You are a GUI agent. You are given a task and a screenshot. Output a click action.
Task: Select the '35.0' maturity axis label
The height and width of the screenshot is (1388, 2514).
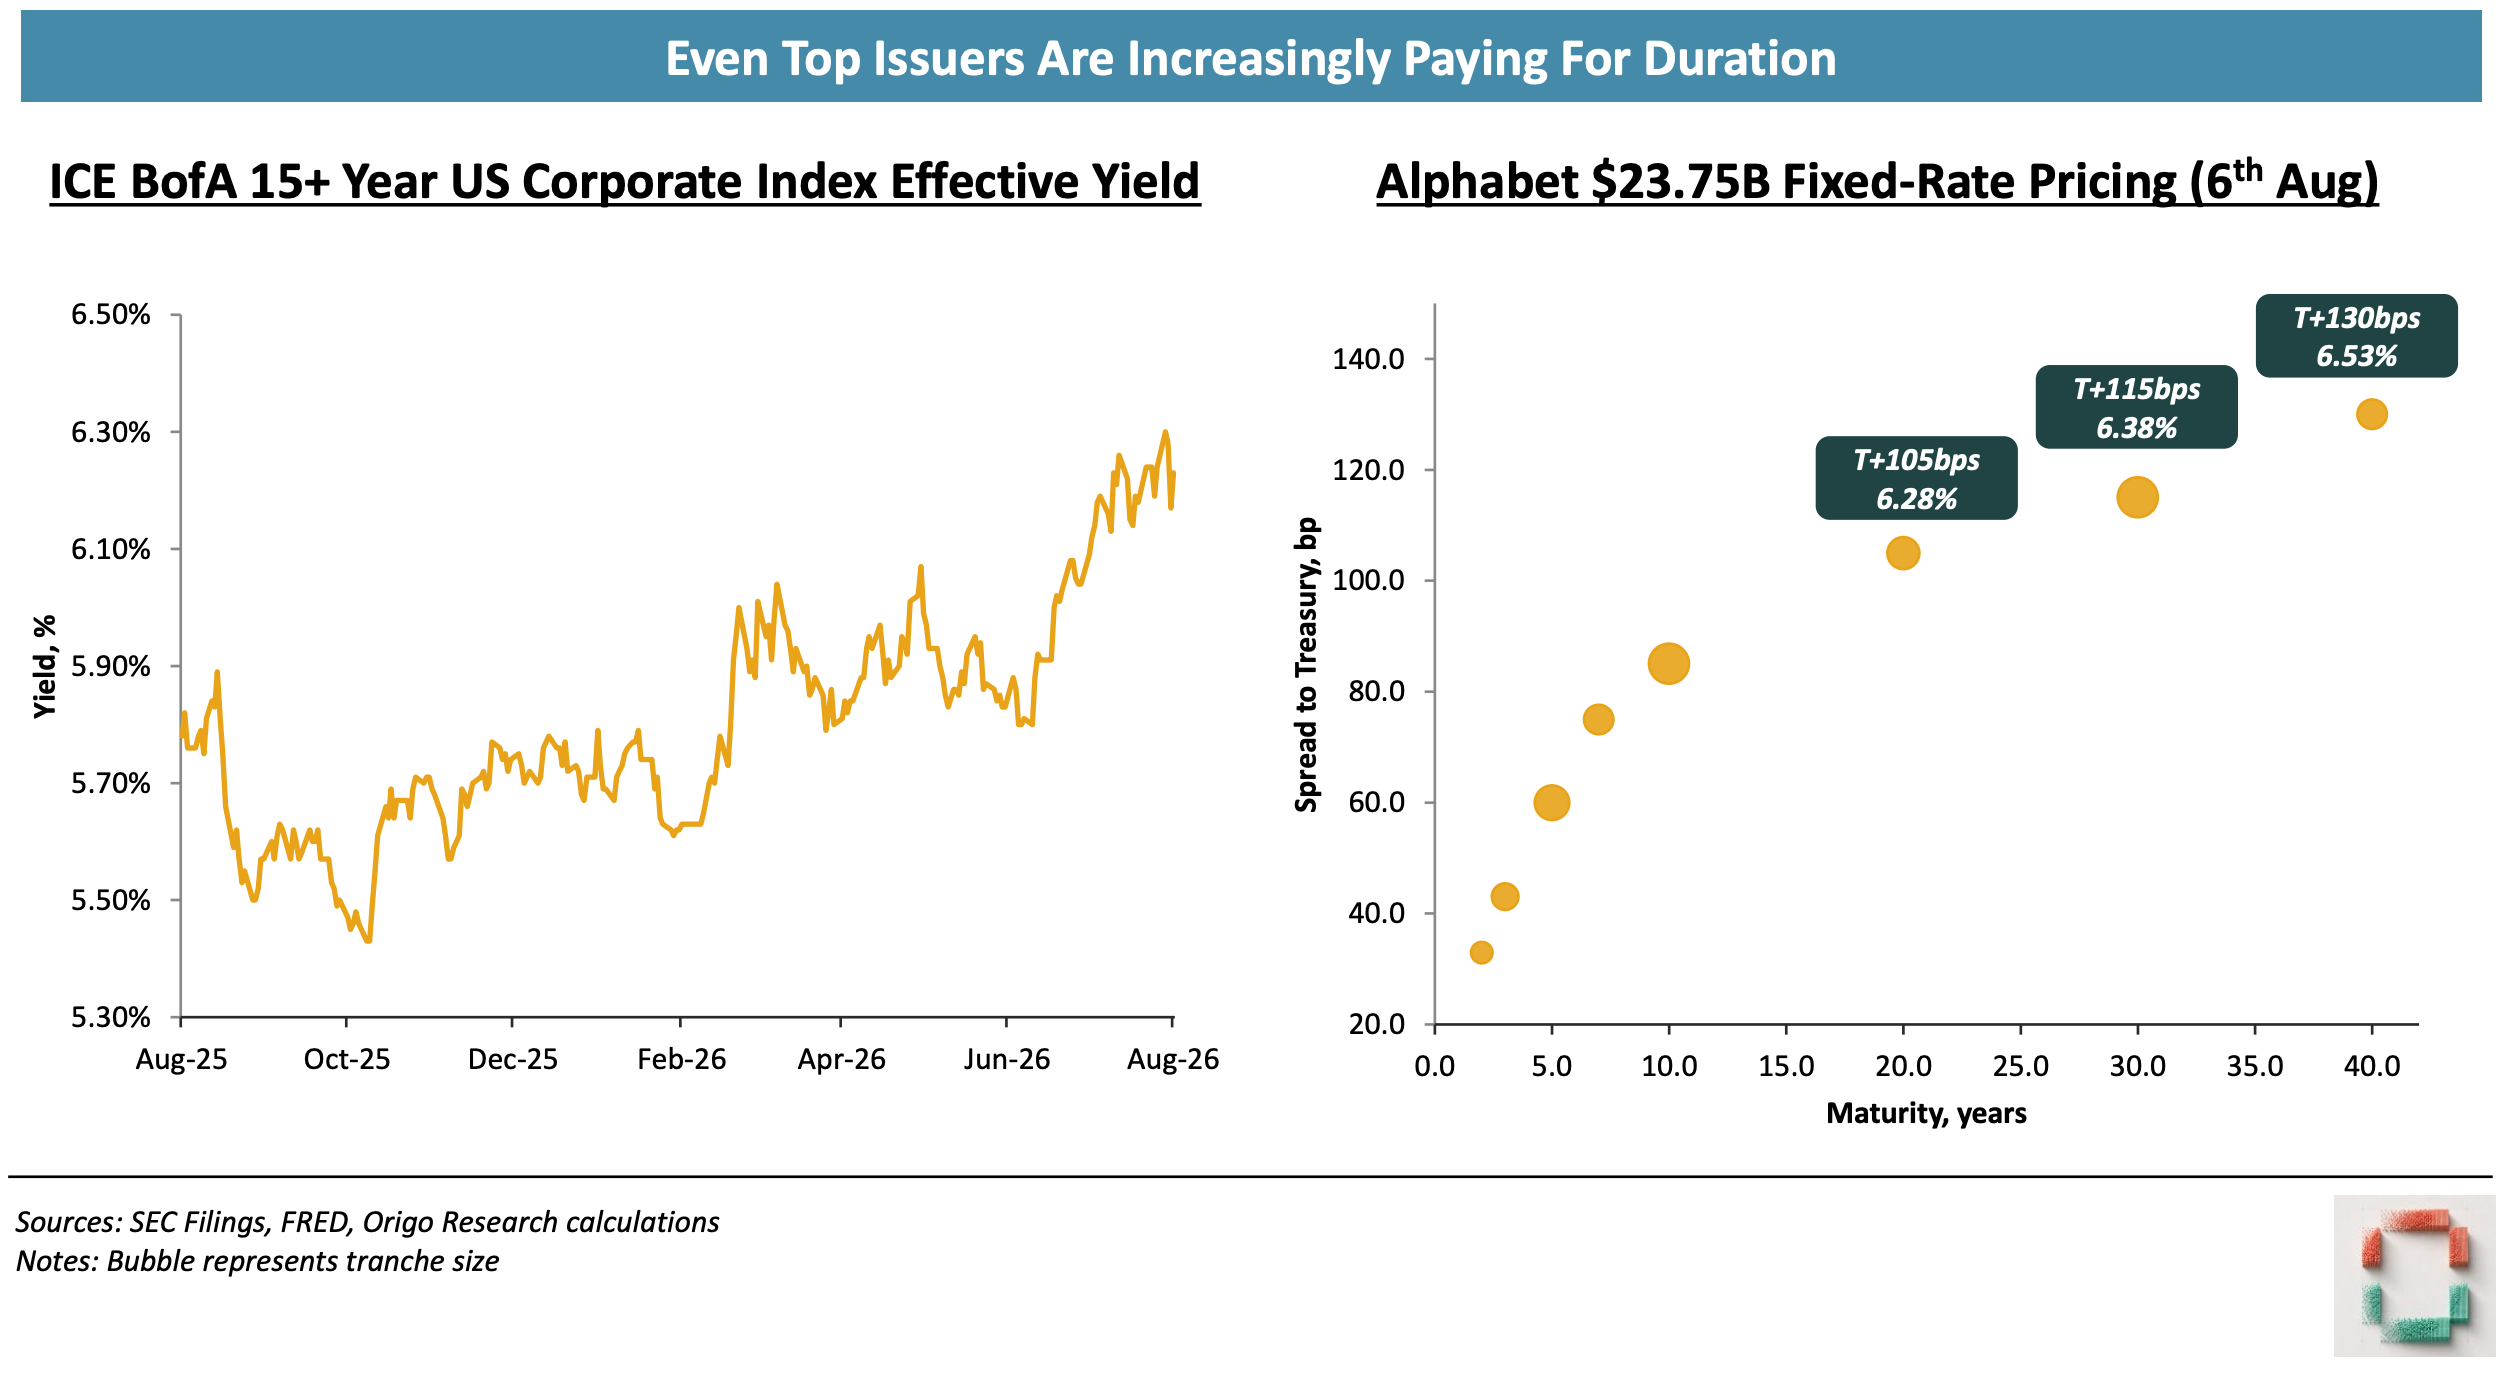coord(2254,1066)
